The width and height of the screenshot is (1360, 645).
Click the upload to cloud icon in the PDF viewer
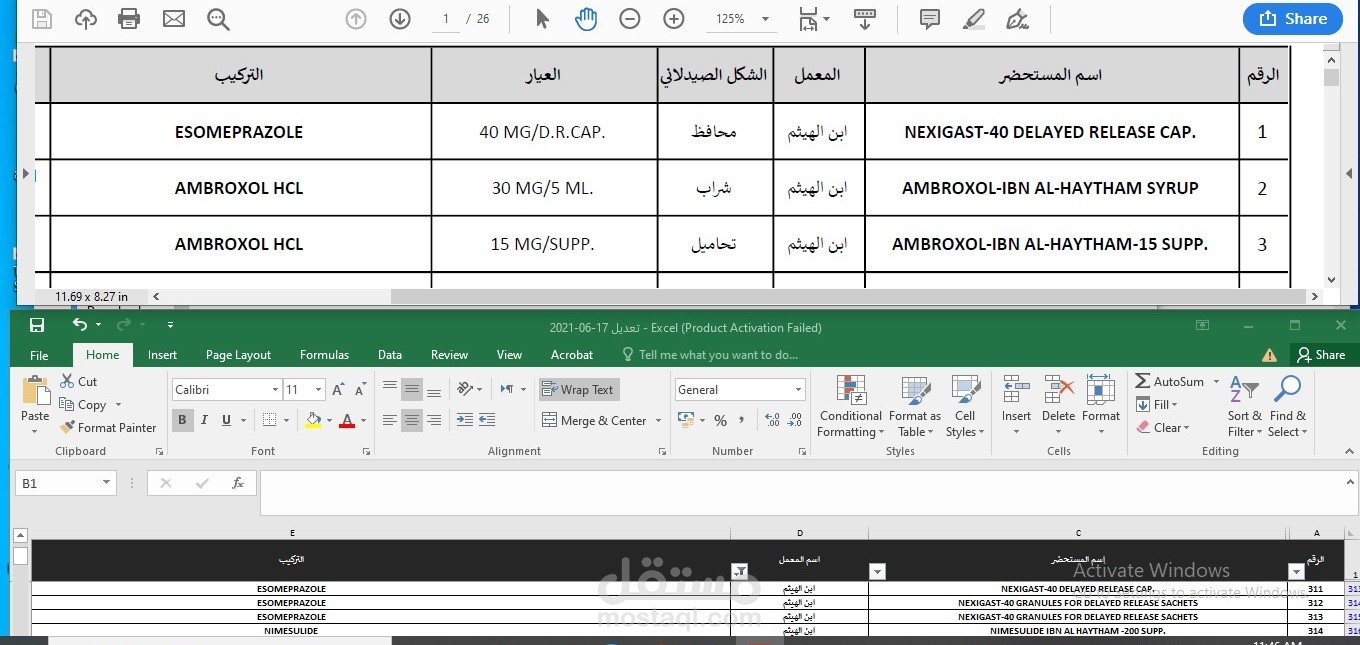[x=86, y=18]
